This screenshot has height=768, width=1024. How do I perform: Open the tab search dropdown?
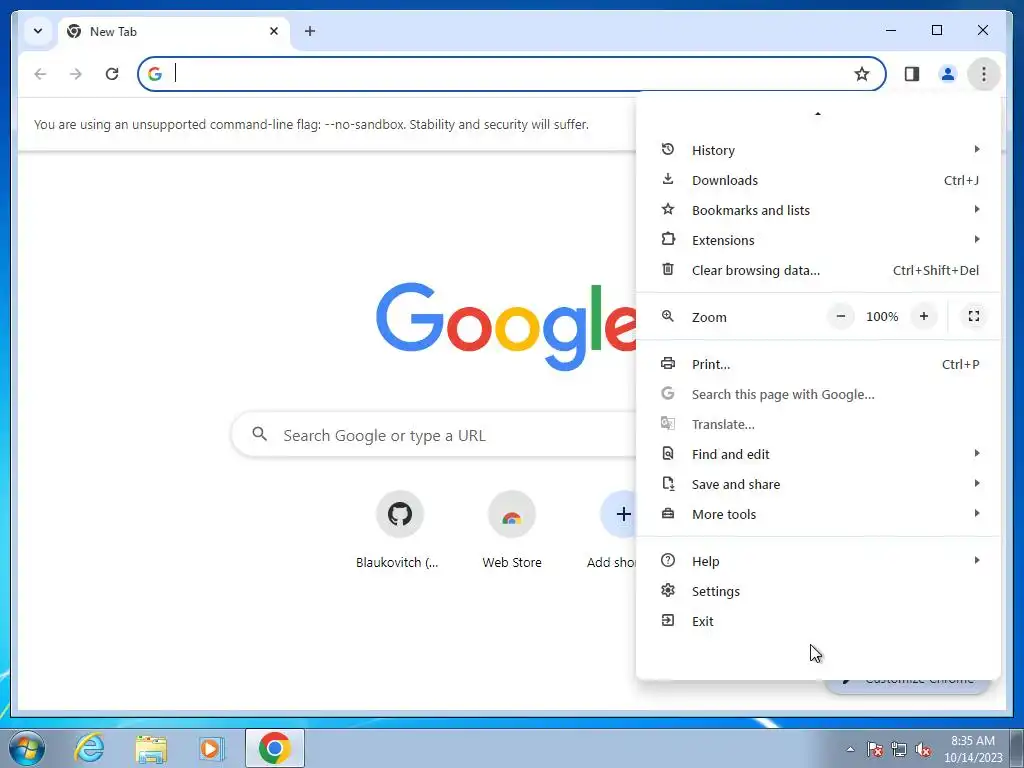coord(38,31)
